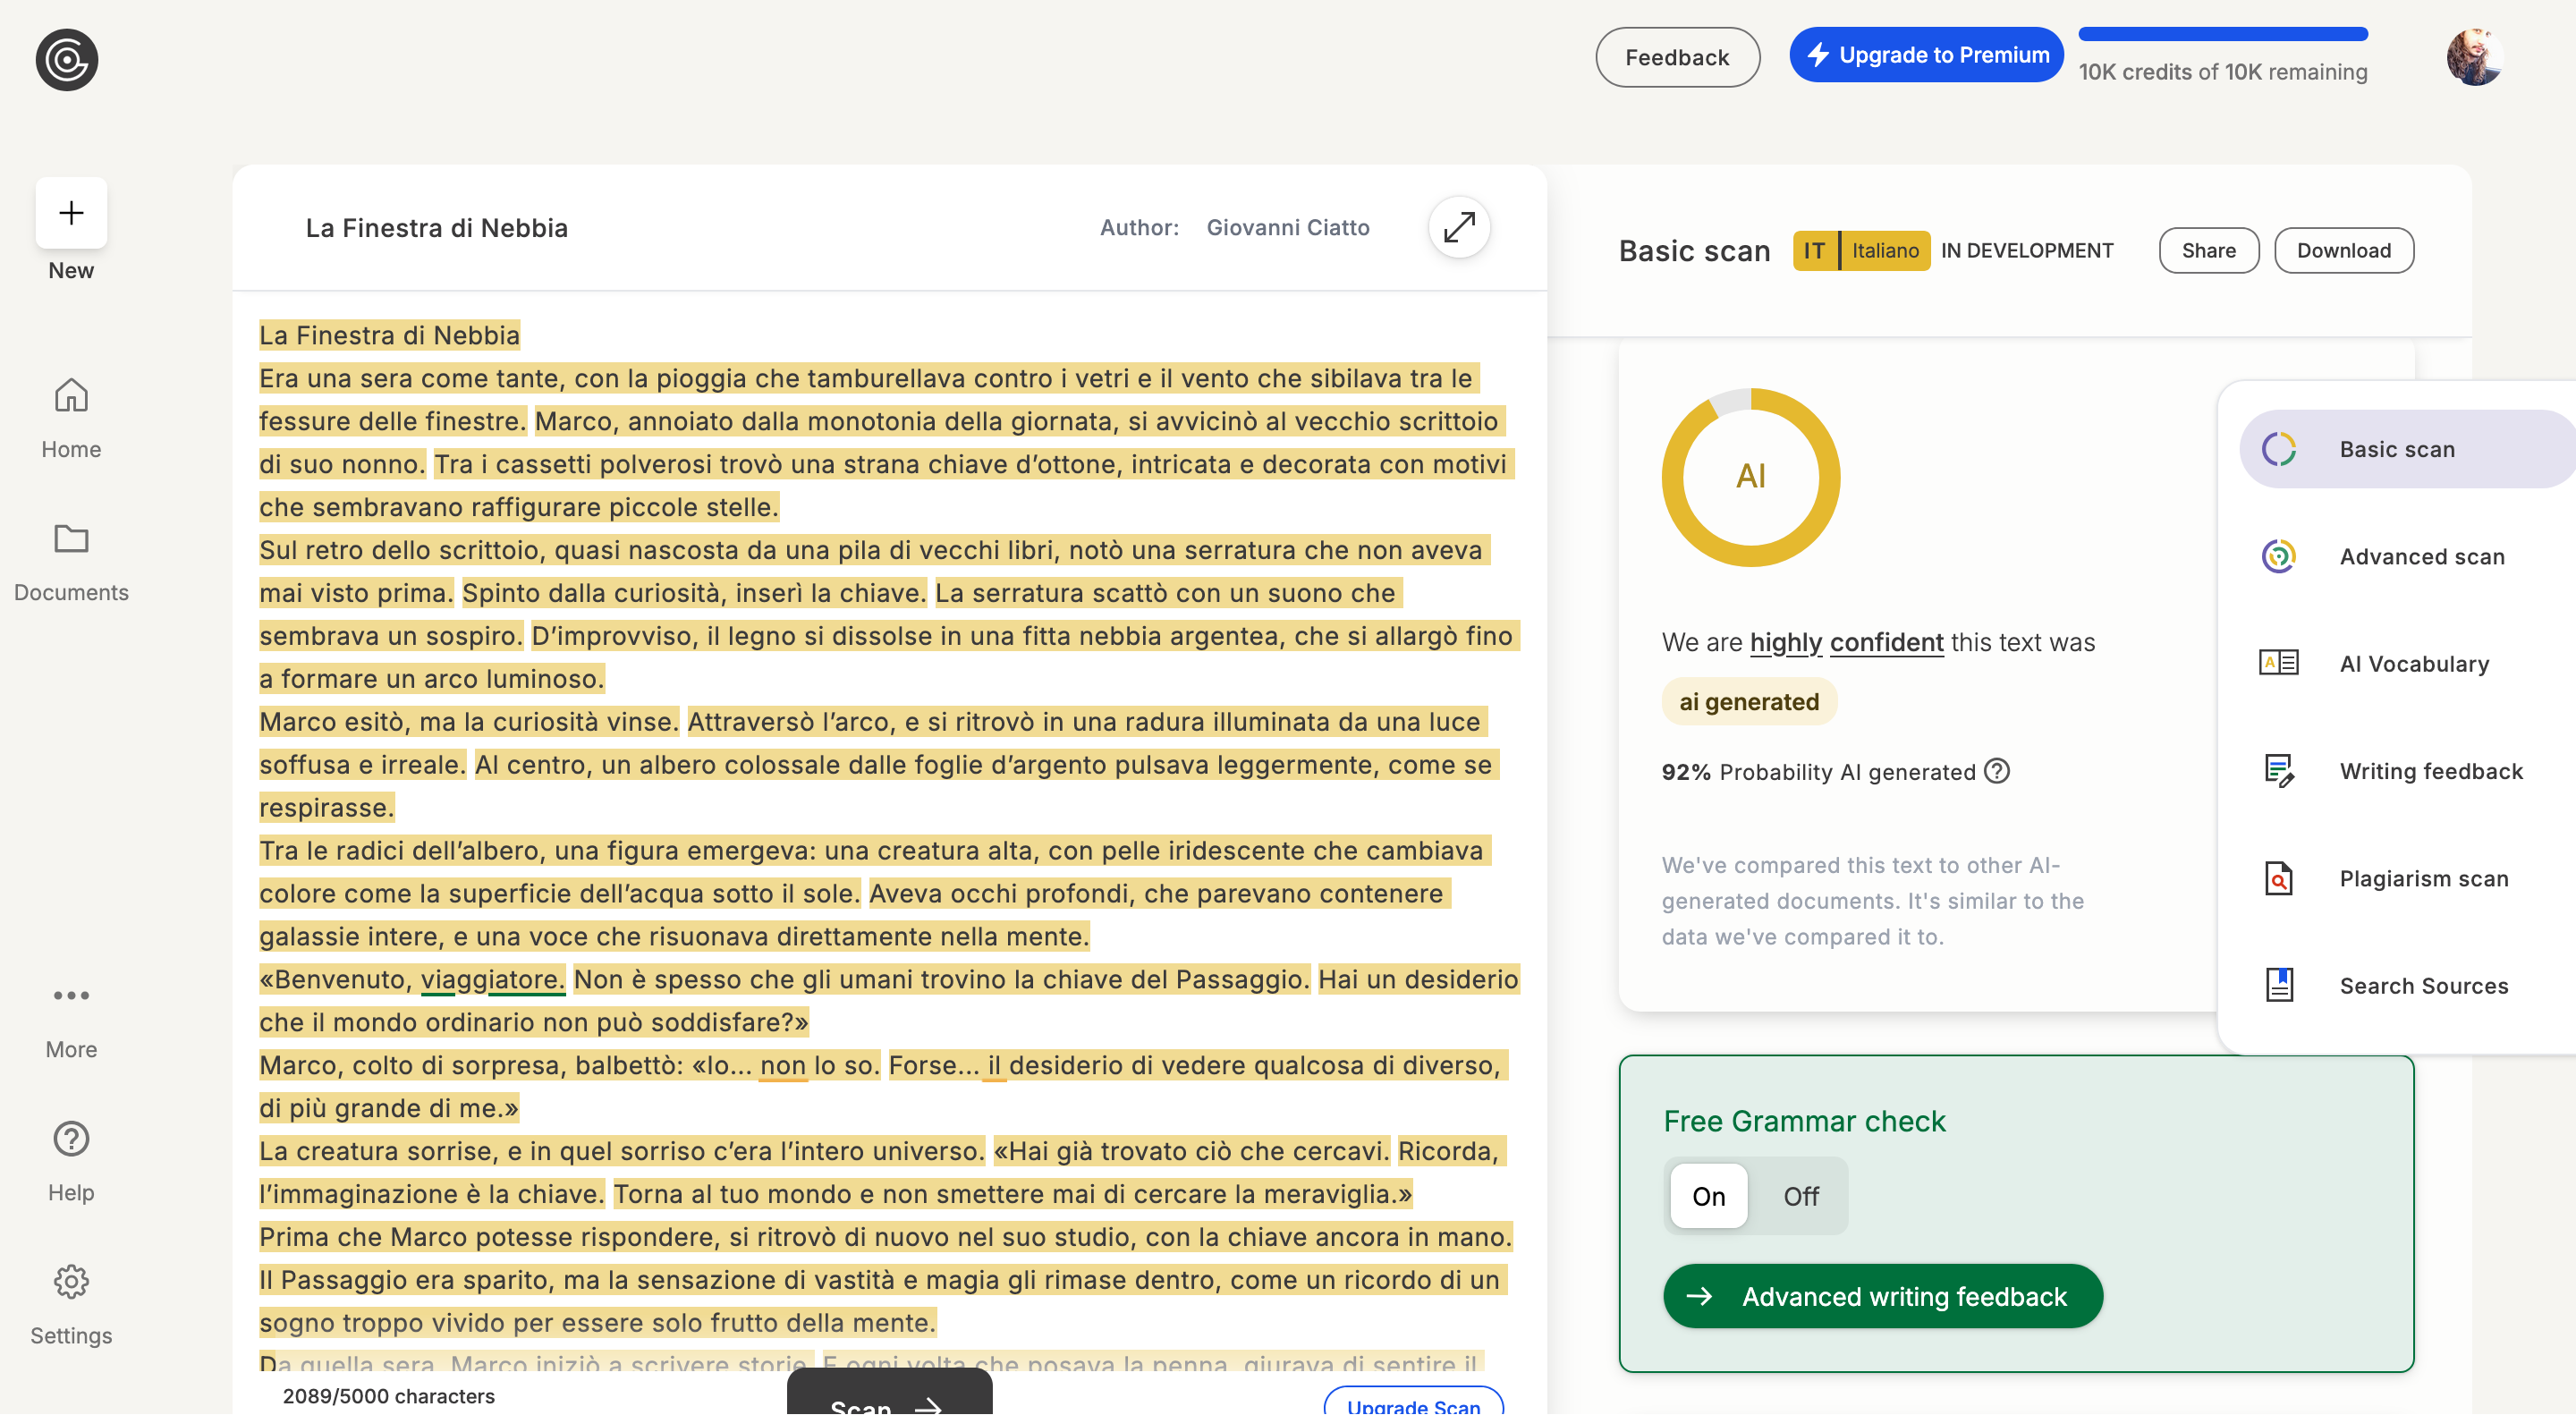Click the Share button
Screen dimensions: 2576x1415
coord(2208,250)
